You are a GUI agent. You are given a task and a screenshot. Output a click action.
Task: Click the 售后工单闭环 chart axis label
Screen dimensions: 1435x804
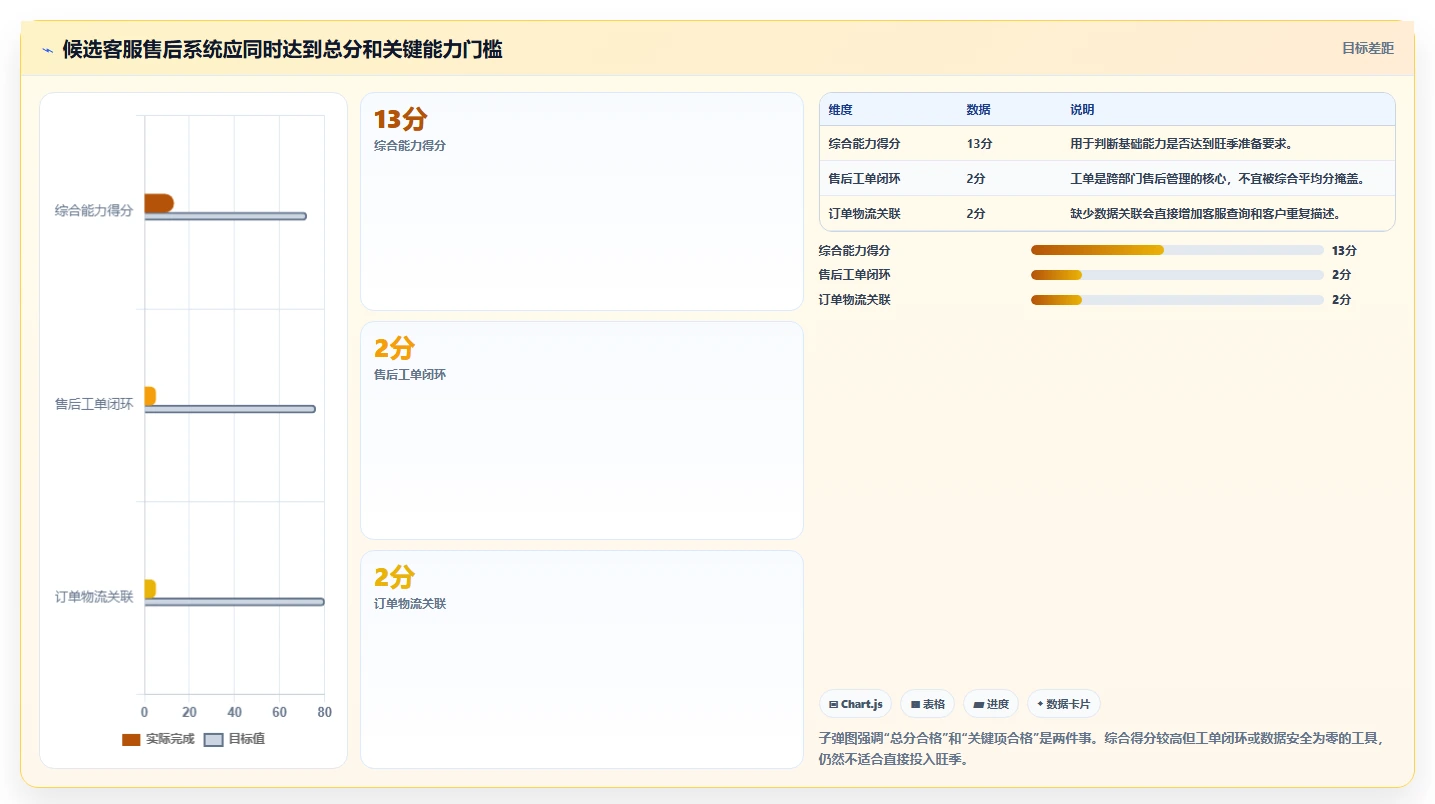point(94,404)
